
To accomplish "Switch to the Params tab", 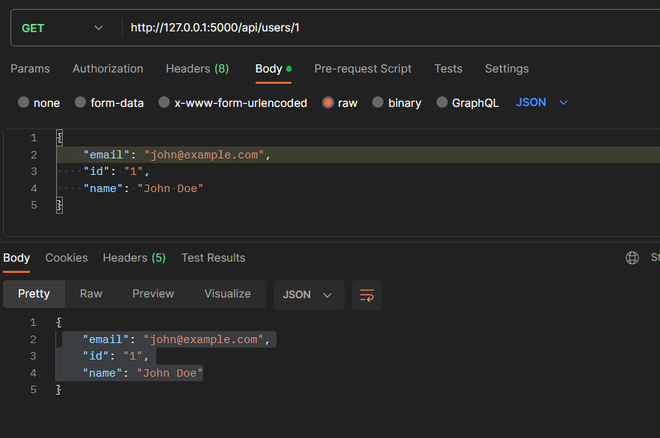I will tap(30, 69).
